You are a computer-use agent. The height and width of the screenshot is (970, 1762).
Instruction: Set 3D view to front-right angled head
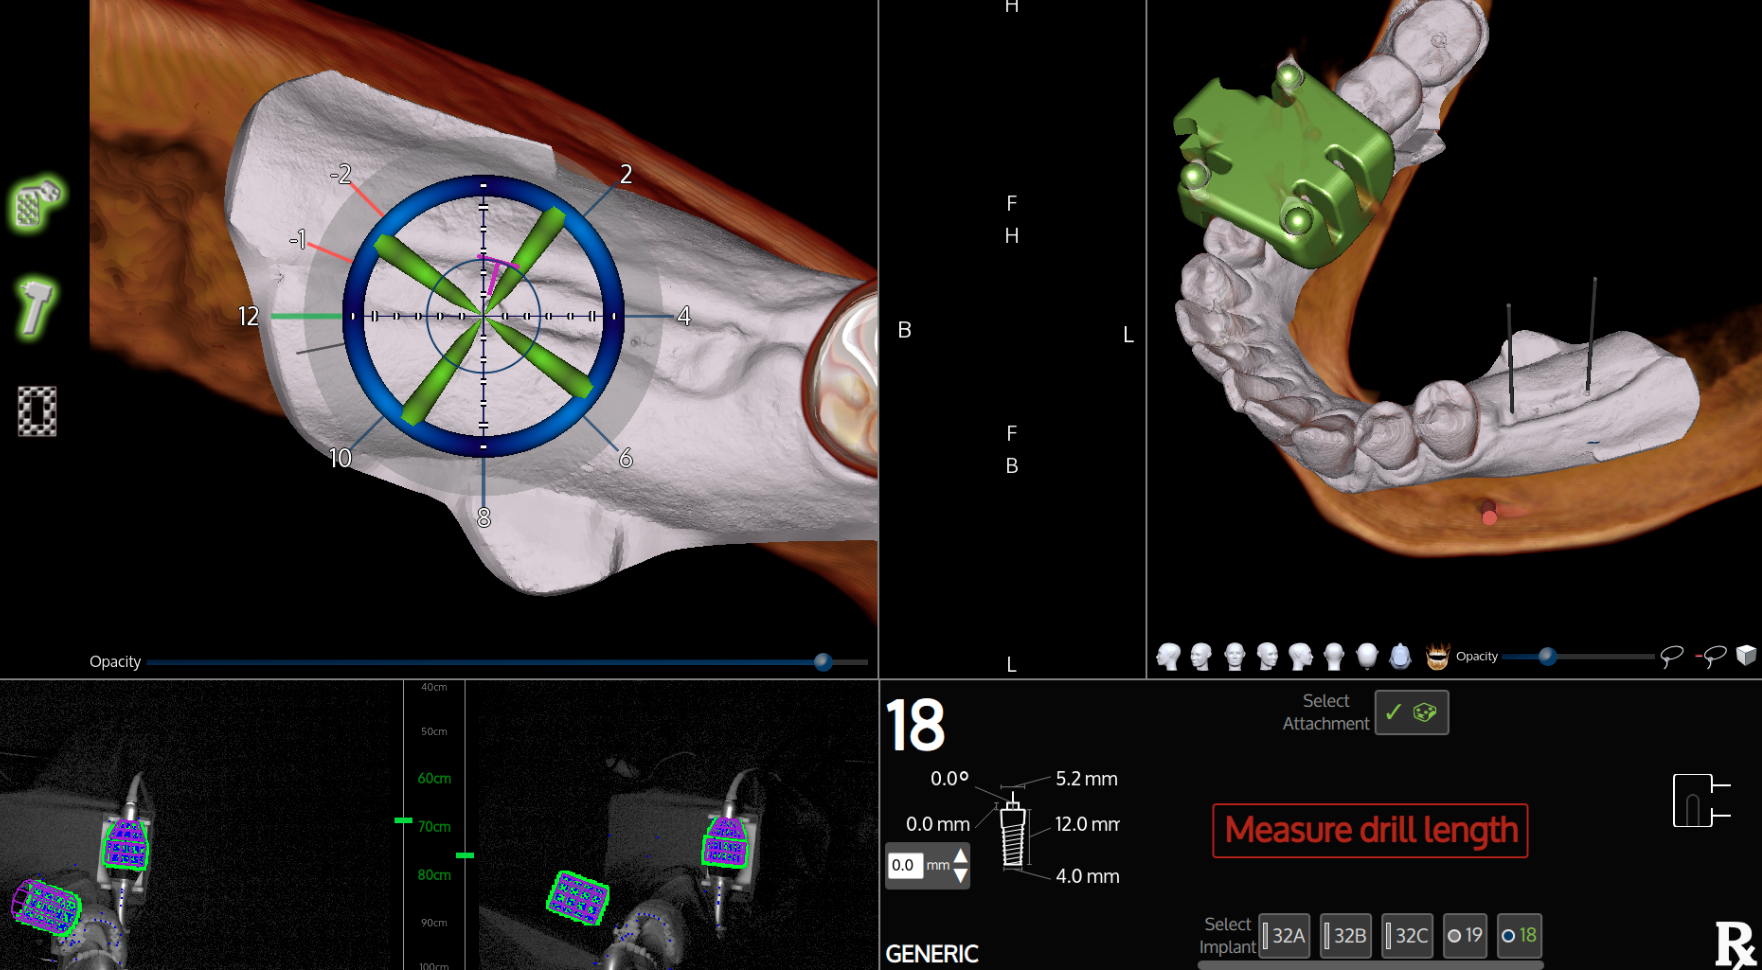(1267, 656)
